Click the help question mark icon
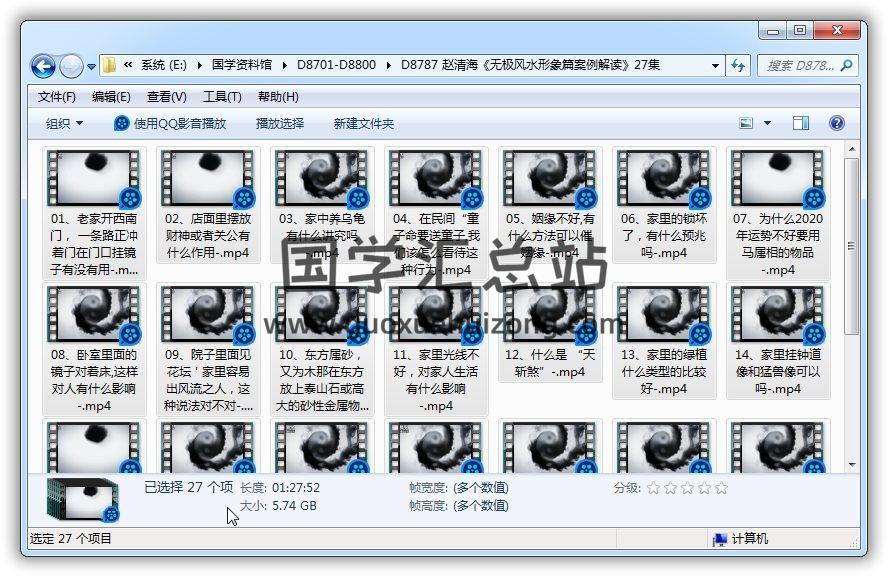The height and width of the screenshot is (577, 888). [836, 123]
